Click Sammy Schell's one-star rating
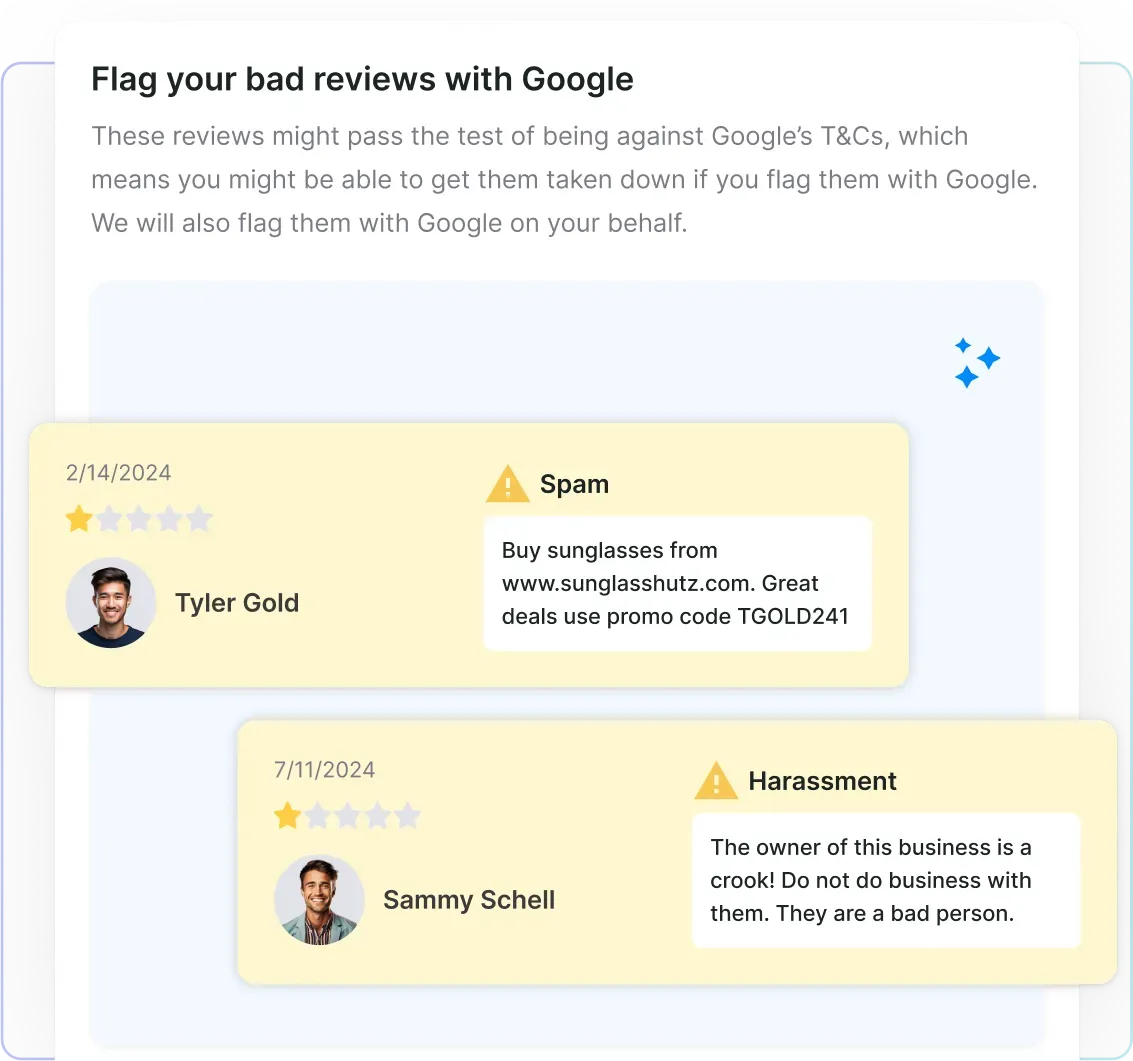Viewport: 1133px width, 1061px height. click(x=347, y=816)
